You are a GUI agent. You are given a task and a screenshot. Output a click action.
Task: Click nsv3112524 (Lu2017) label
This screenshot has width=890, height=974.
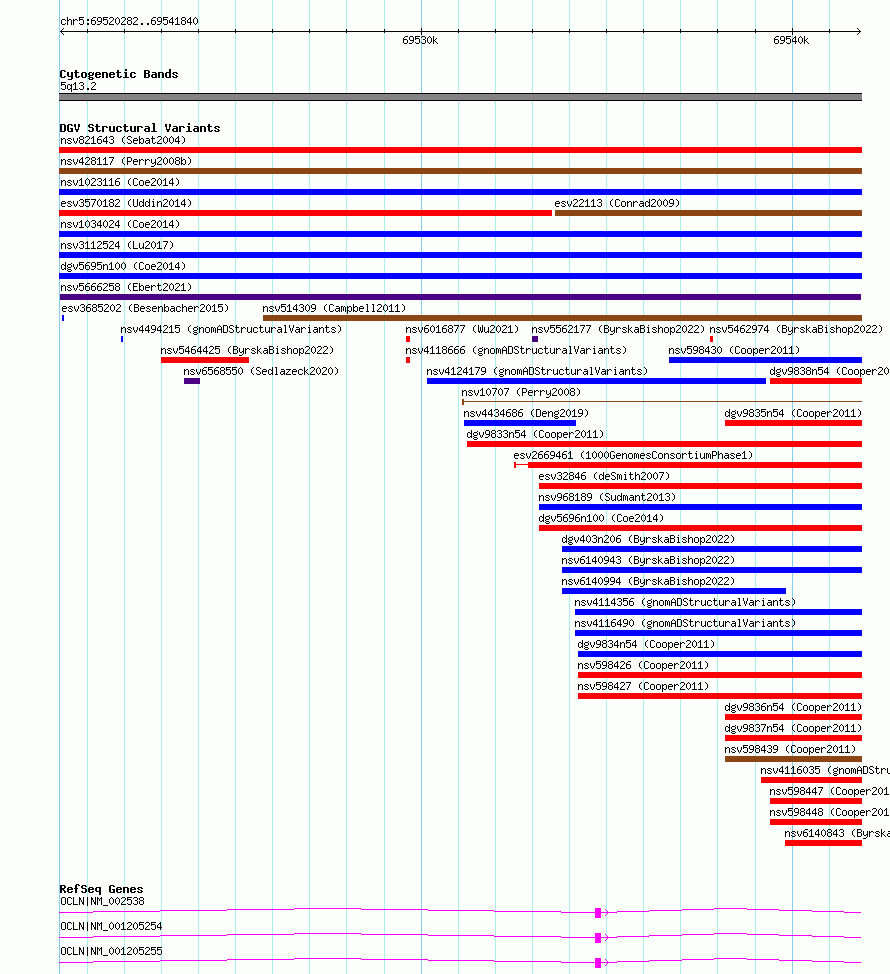coord(117,246)
